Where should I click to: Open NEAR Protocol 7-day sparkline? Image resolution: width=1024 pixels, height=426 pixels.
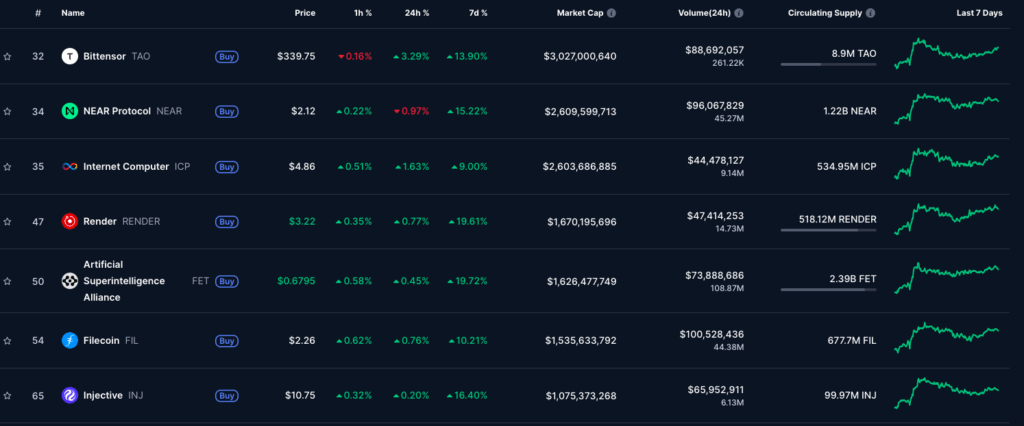click(947, 108)
